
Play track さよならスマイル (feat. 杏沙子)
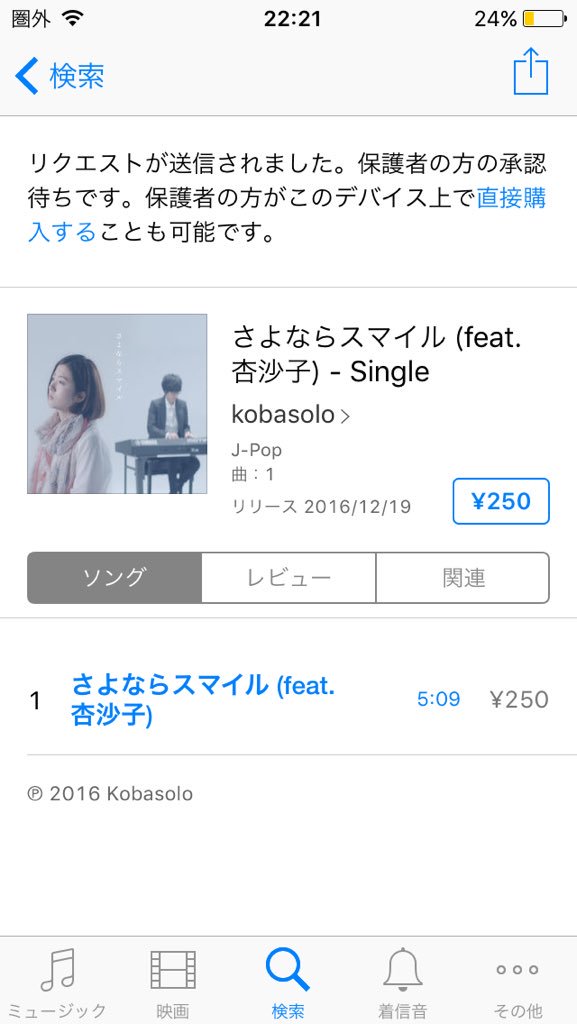click(203, 700)
